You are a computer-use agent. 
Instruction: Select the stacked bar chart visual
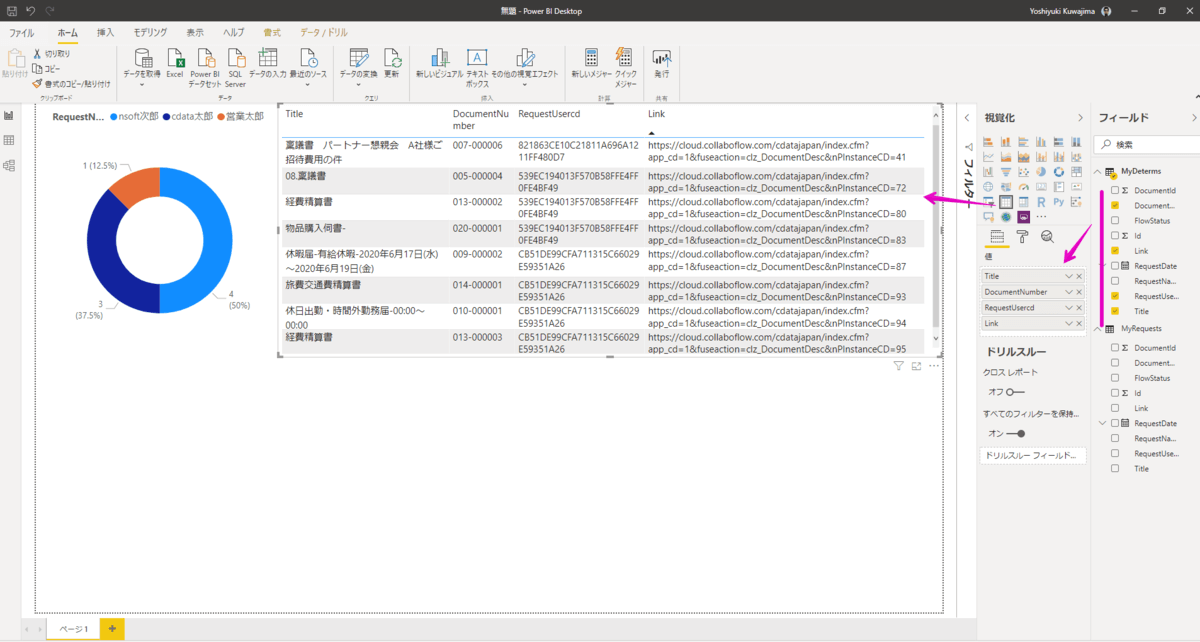[989, 142]
